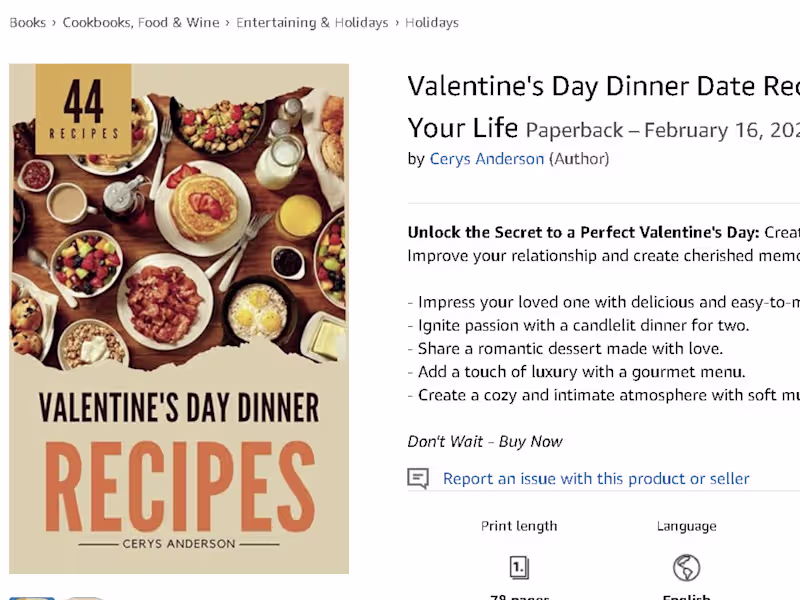
Task: Select the Holidays breadcrumb link
Action: tap(432, 23)
